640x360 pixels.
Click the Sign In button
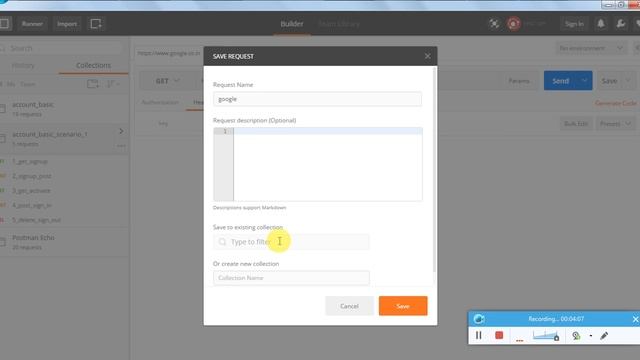point(574,24)
